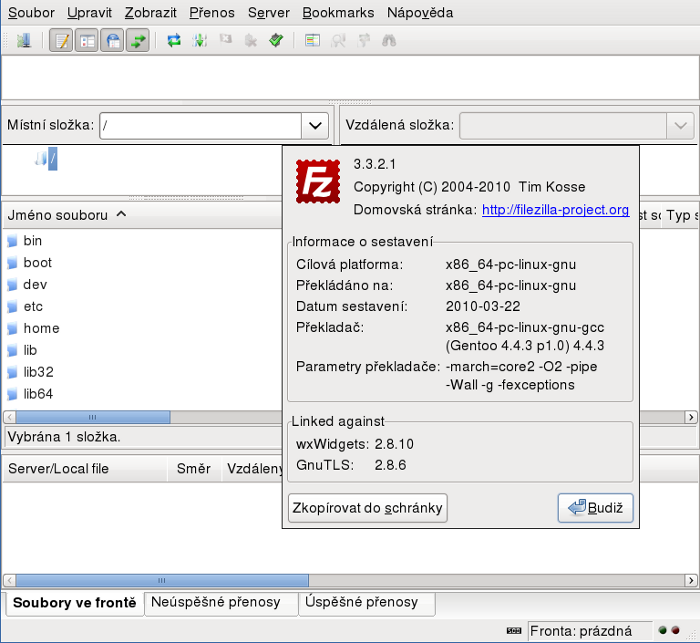Click the cancel current operation icon
This screenshot has width=700, height=643.
(x=225, y=41)
